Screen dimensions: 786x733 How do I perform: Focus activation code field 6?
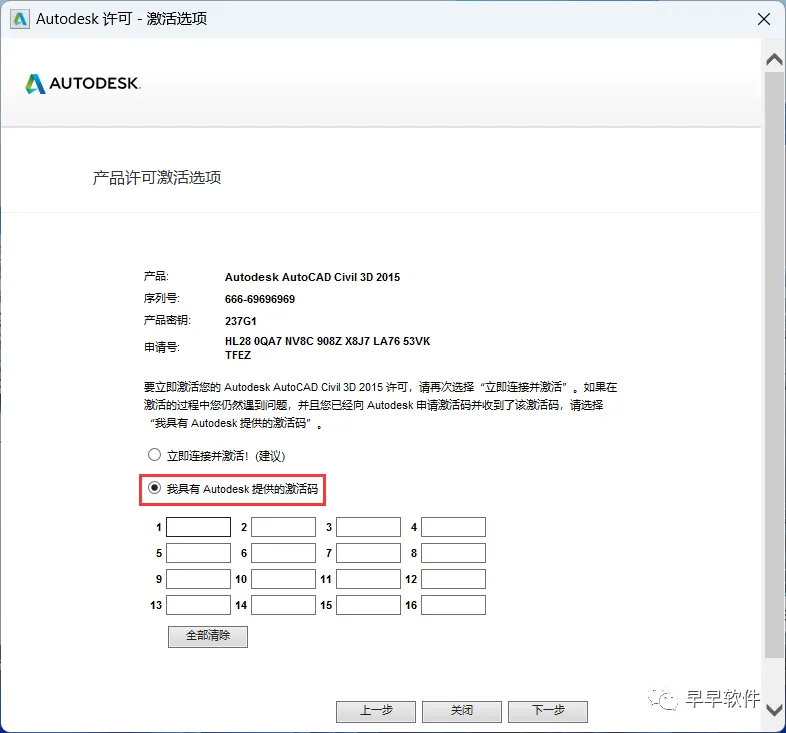tap(283, 553)
